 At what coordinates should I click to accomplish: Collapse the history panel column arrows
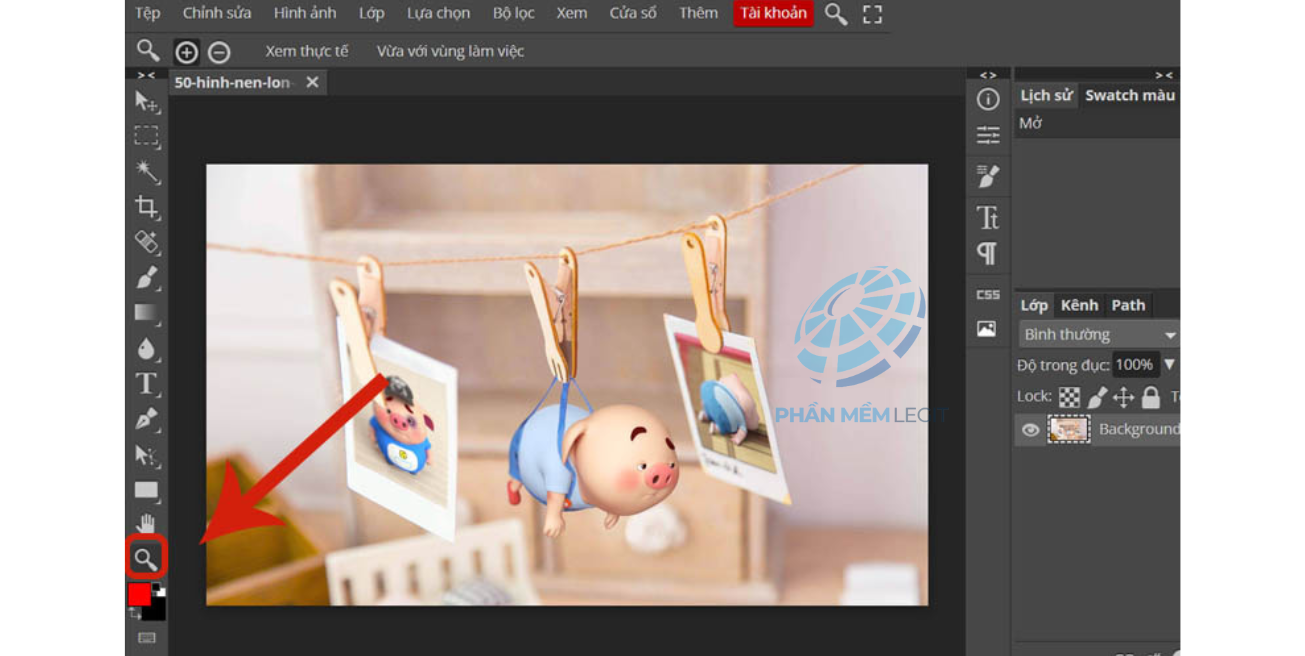(1164, 75)
